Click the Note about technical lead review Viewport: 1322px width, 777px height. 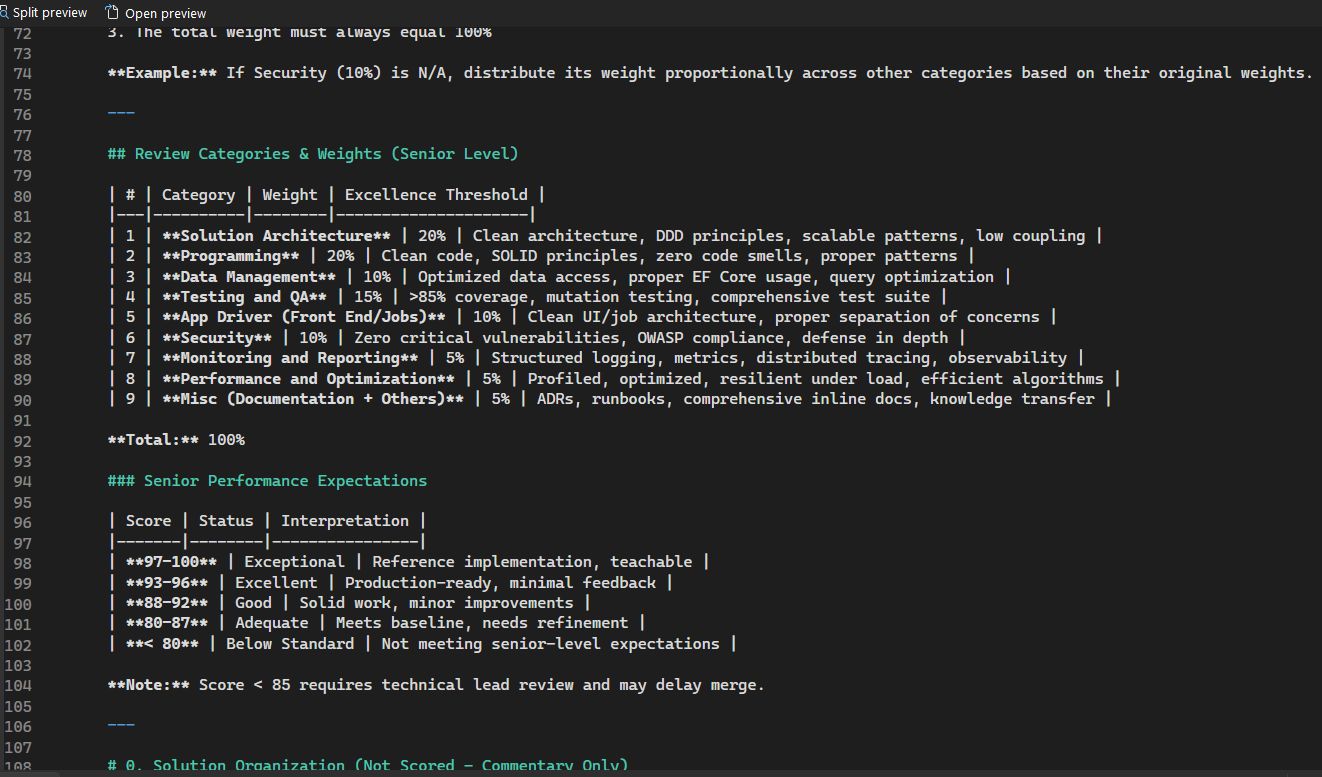click(436, 684)
